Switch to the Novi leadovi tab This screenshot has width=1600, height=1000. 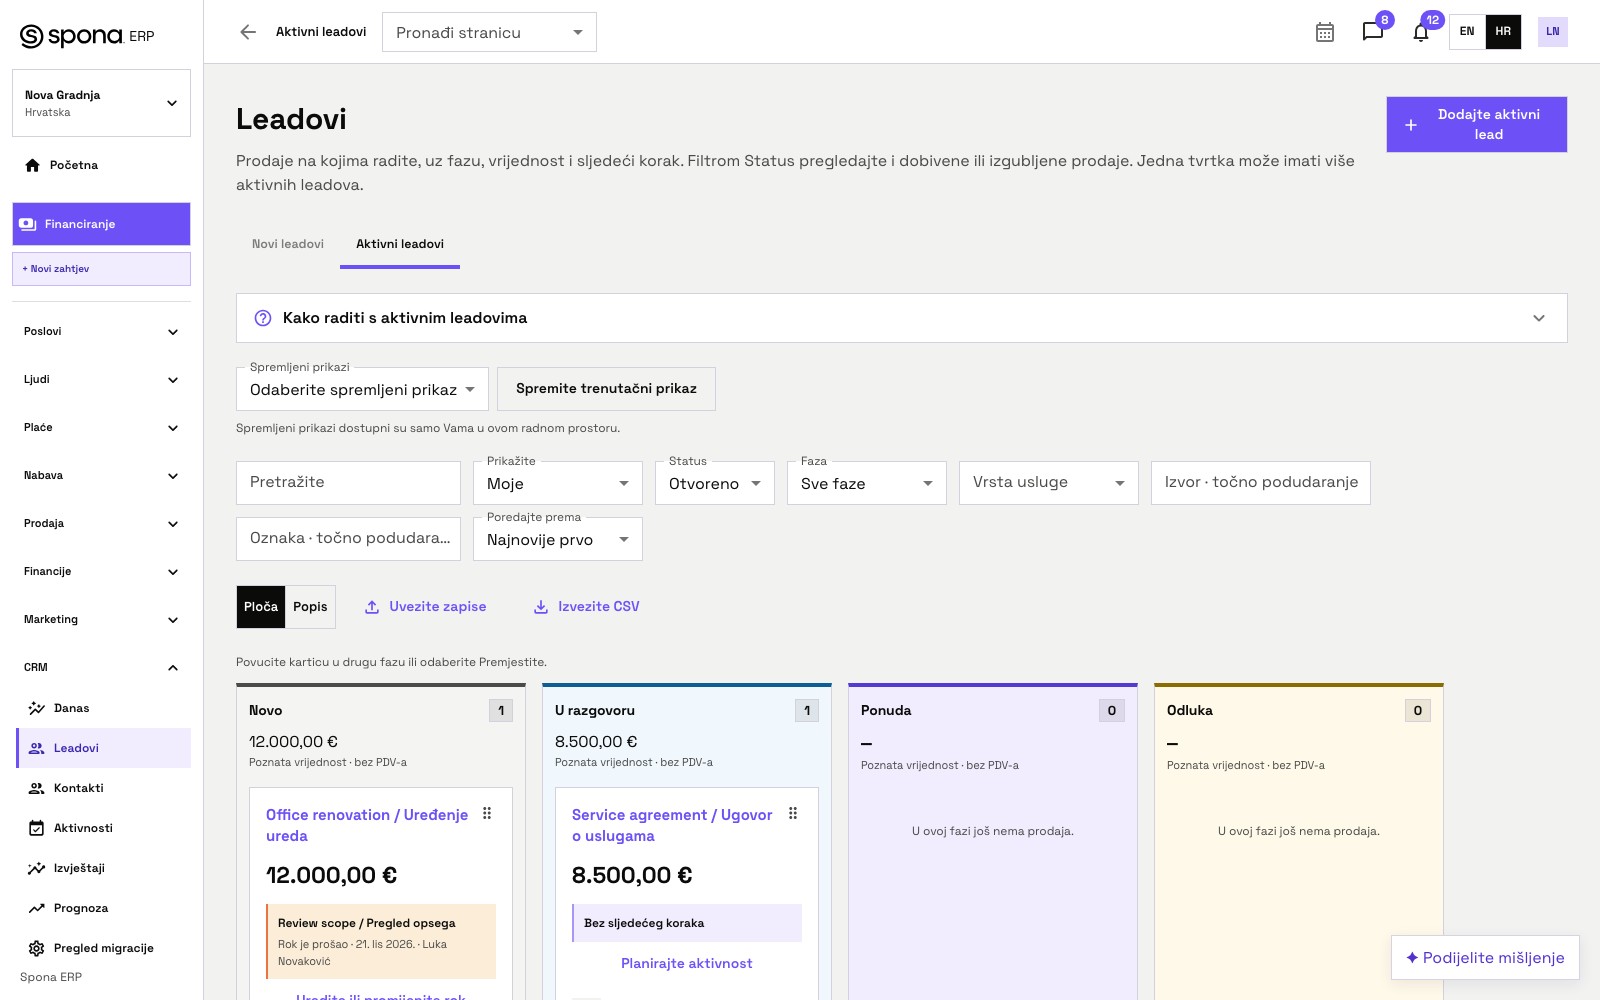pos(288,244)
